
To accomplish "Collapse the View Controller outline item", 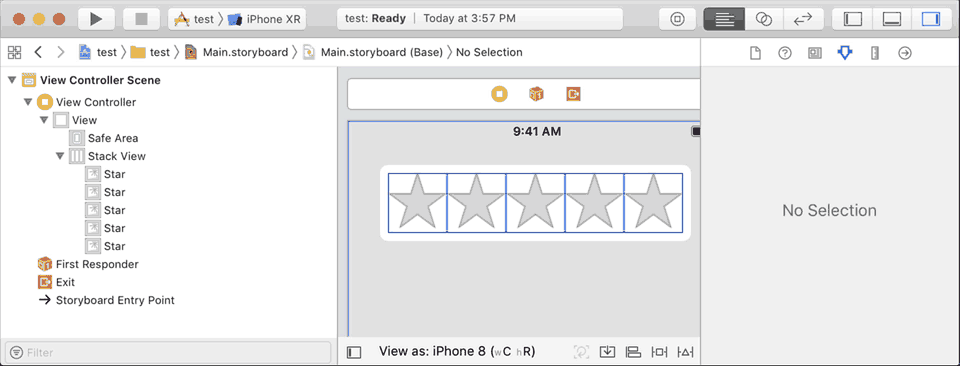I will click(28, 102).
